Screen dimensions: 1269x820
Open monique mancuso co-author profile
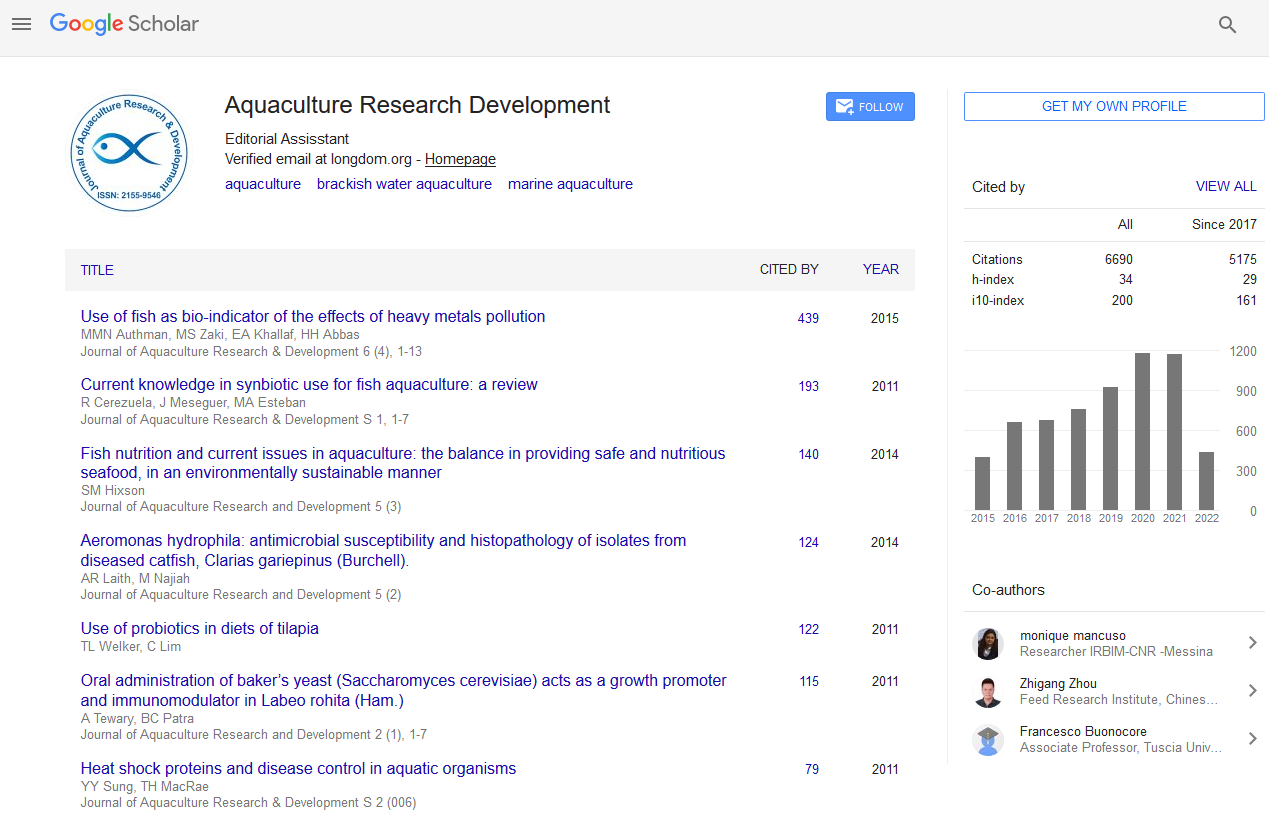point(1072,635)
